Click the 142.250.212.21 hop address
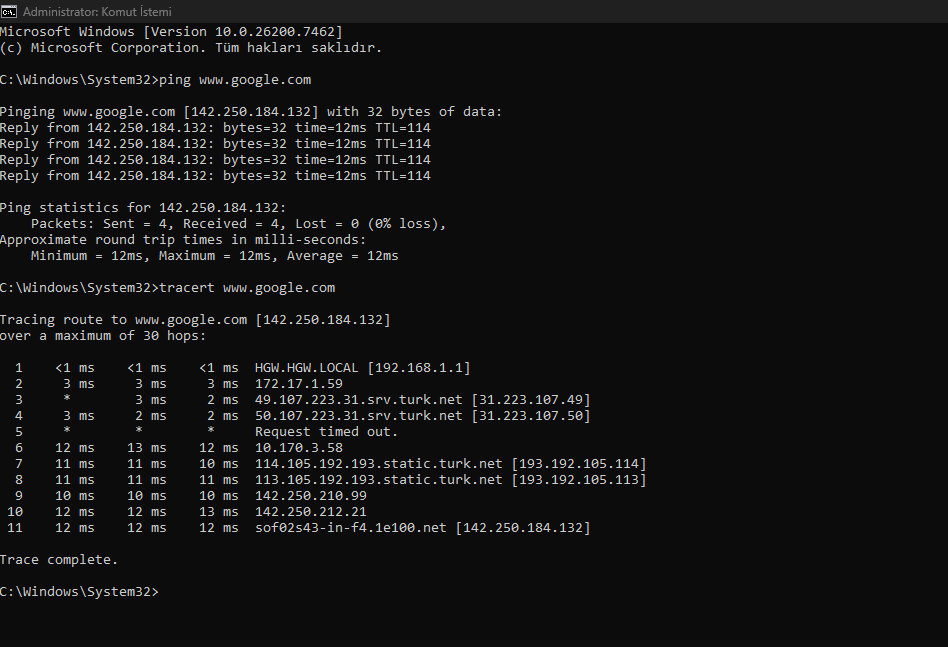The width and height of the screenshot is (948, 647). tap(311, 512)
